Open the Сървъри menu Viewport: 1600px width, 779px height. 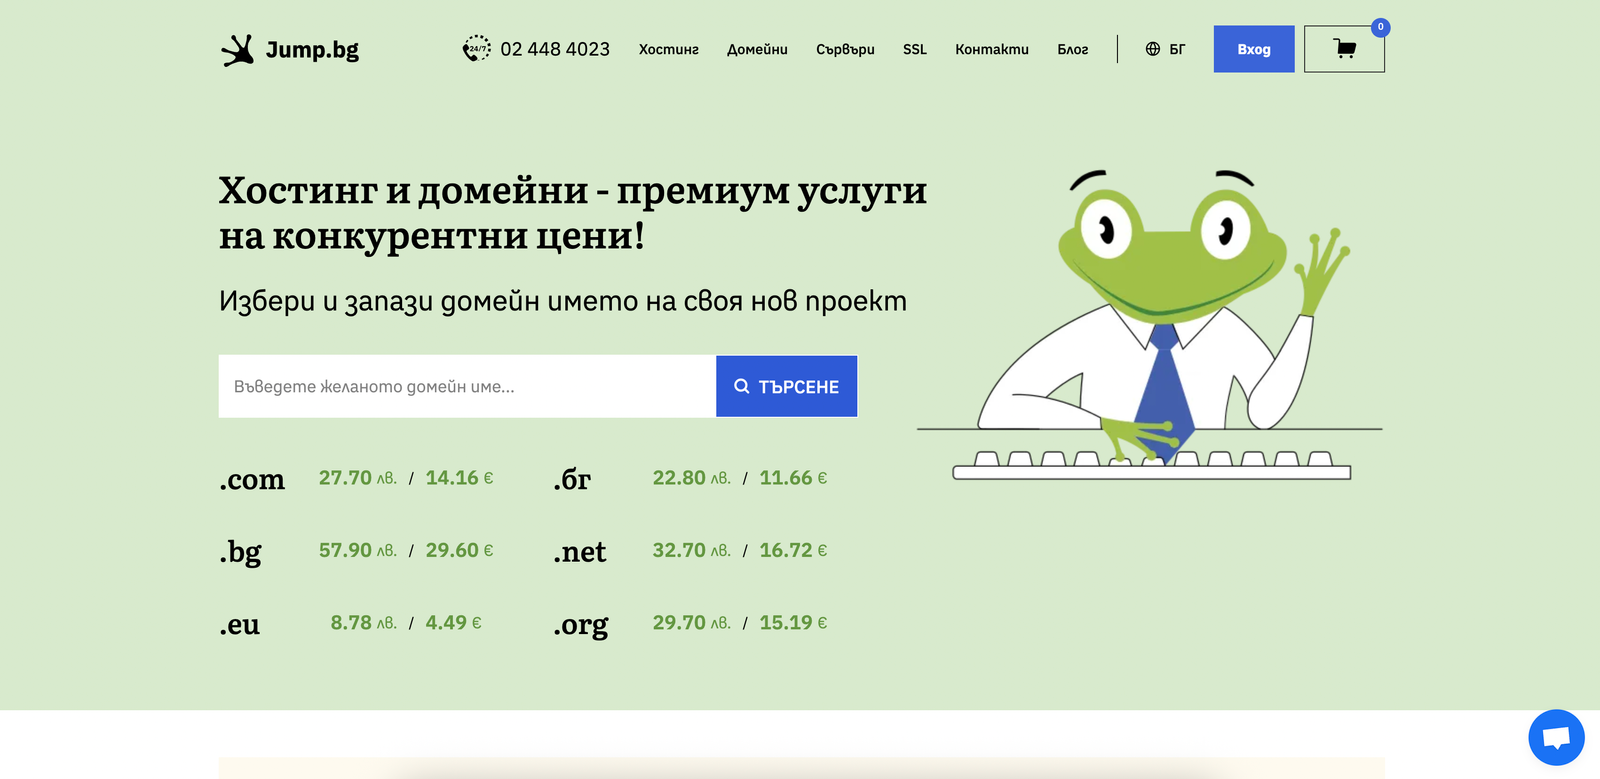[845, 49]
